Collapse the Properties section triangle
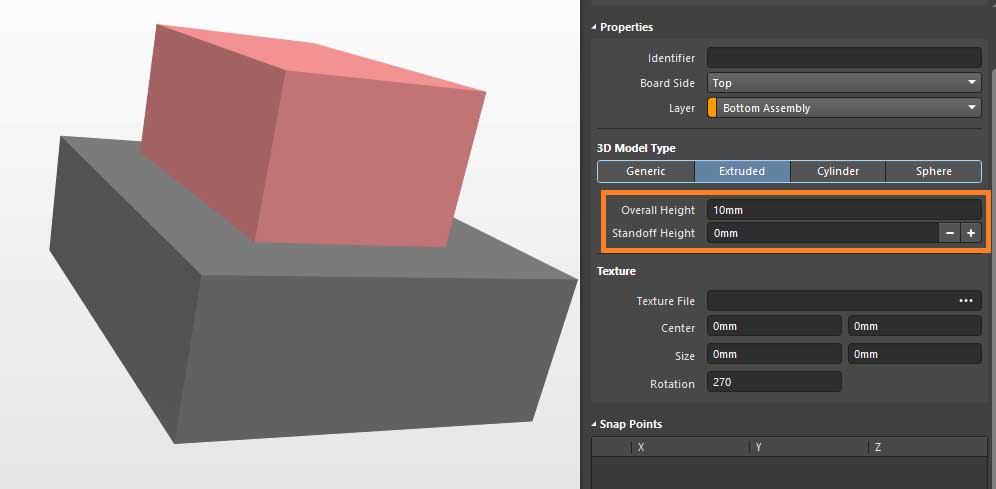 pyautogui.click(x=593, y=27)
